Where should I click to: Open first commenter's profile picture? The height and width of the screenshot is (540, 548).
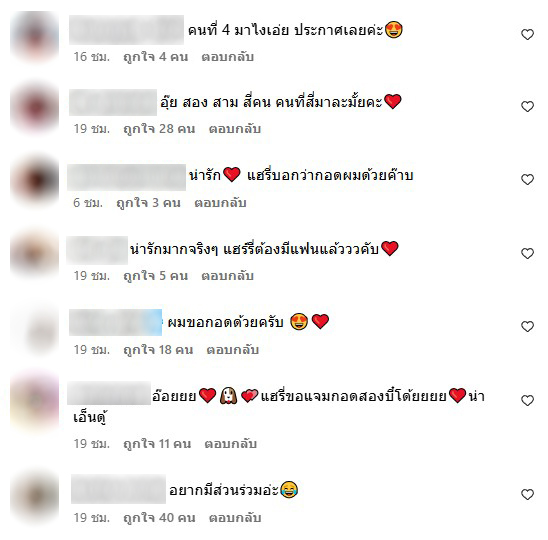[x=35, y=36]
